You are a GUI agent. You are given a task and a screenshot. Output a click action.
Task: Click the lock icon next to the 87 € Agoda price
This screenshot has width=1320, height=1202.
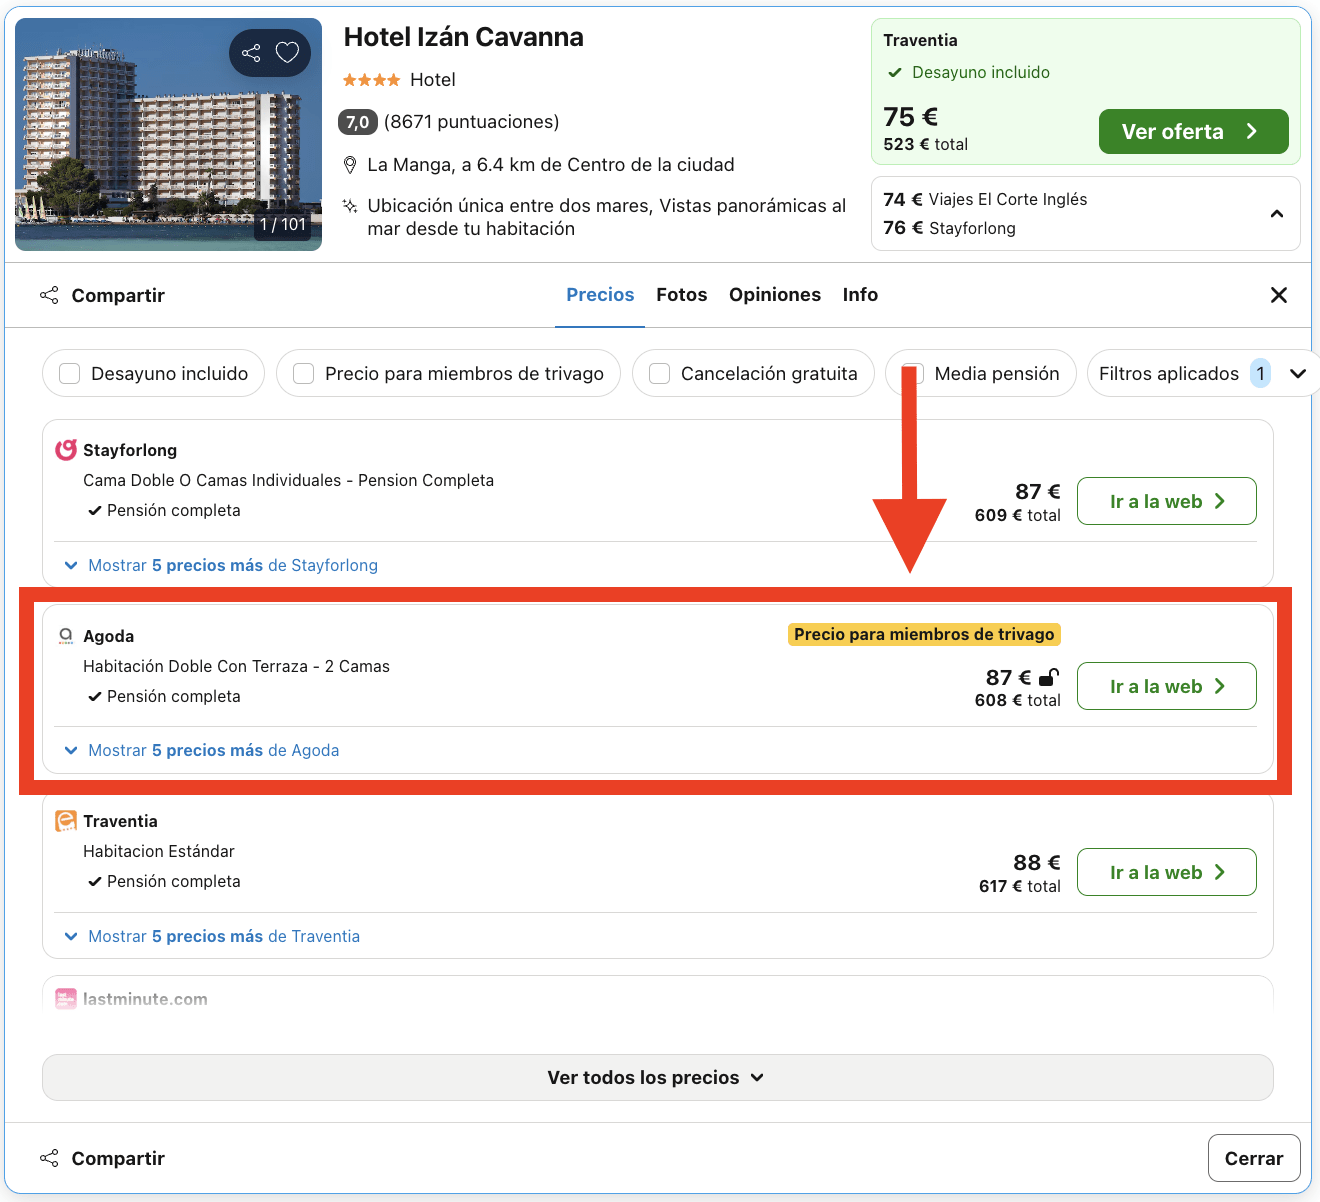coord(1047,677)
